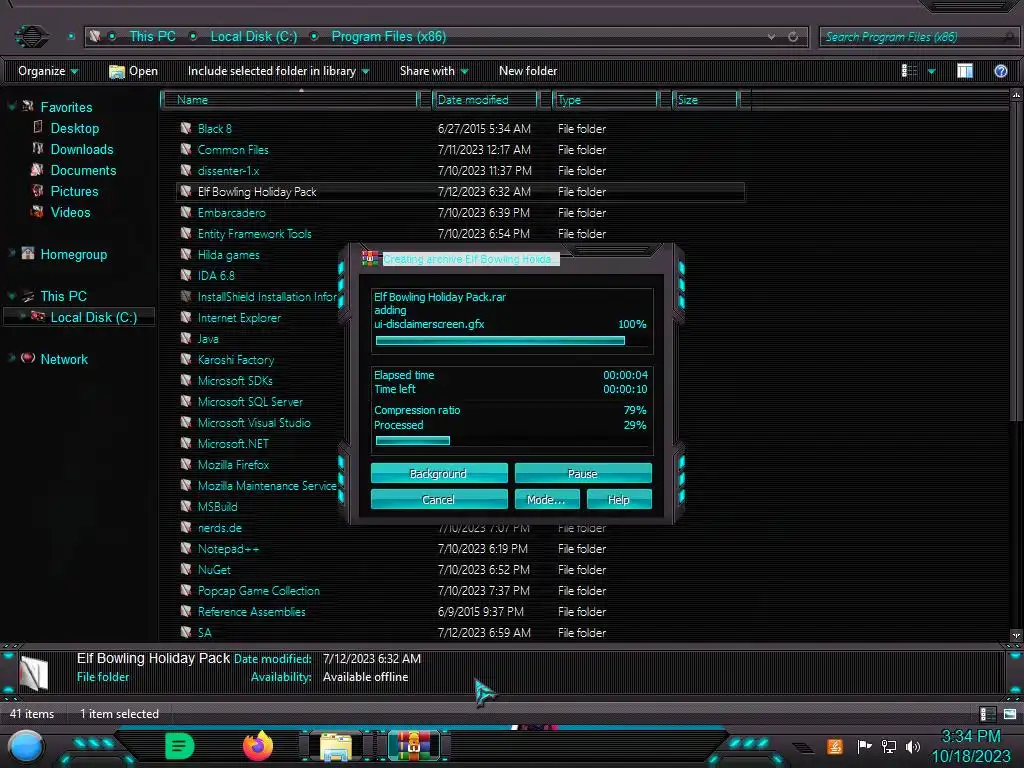This screenshot has width=1024, height=768.
Task: Open Pictures in navigation pane
Action: (74, 191)
